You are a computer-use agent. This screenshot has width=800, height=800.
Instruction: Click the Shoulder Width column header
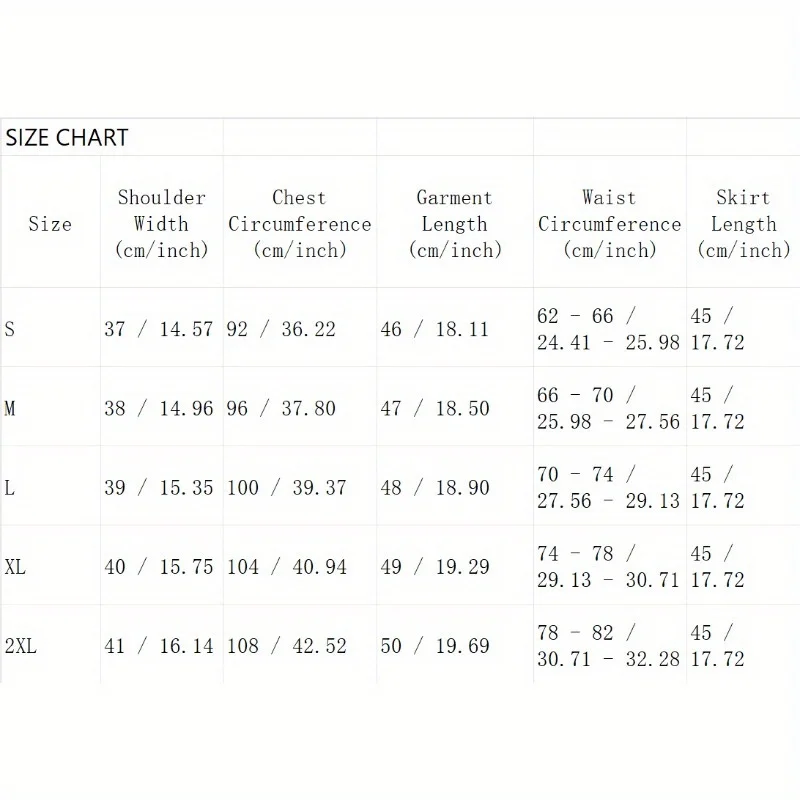click(x=161, y=224)
